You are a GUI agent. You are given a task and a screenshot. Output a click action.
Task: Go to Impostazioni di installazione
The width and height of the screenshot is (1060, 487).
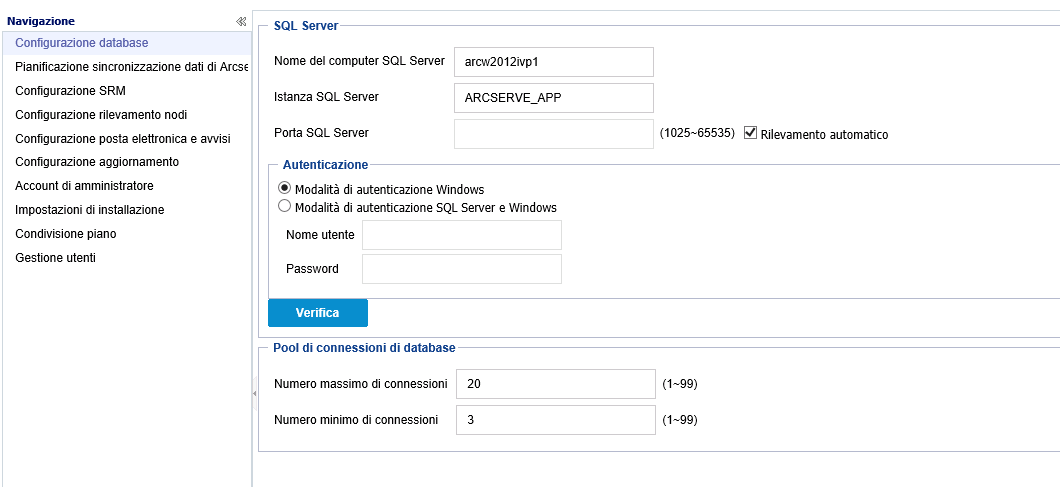[x=89, y=210]
